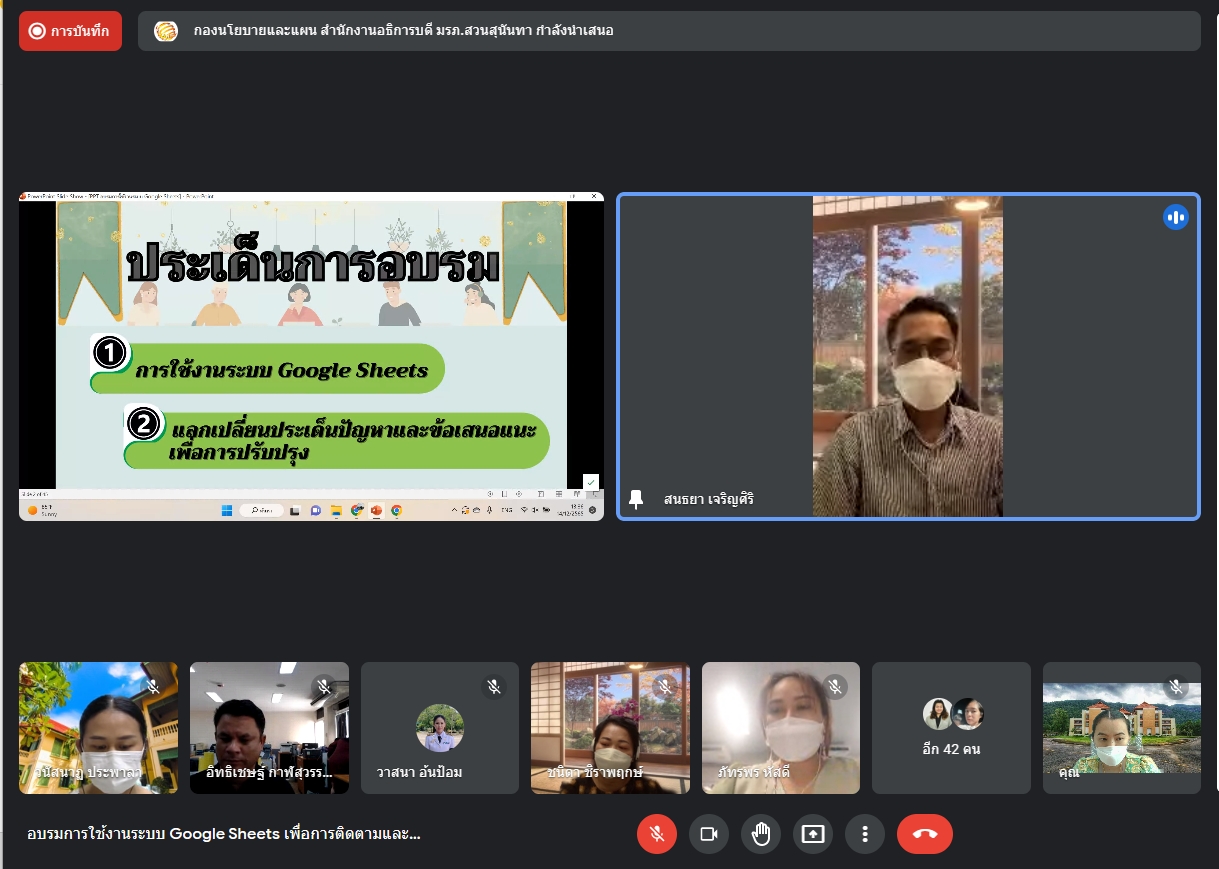Raise hand using the hand icon
This screenshot has width=1219, height=869.
point(761,834)
